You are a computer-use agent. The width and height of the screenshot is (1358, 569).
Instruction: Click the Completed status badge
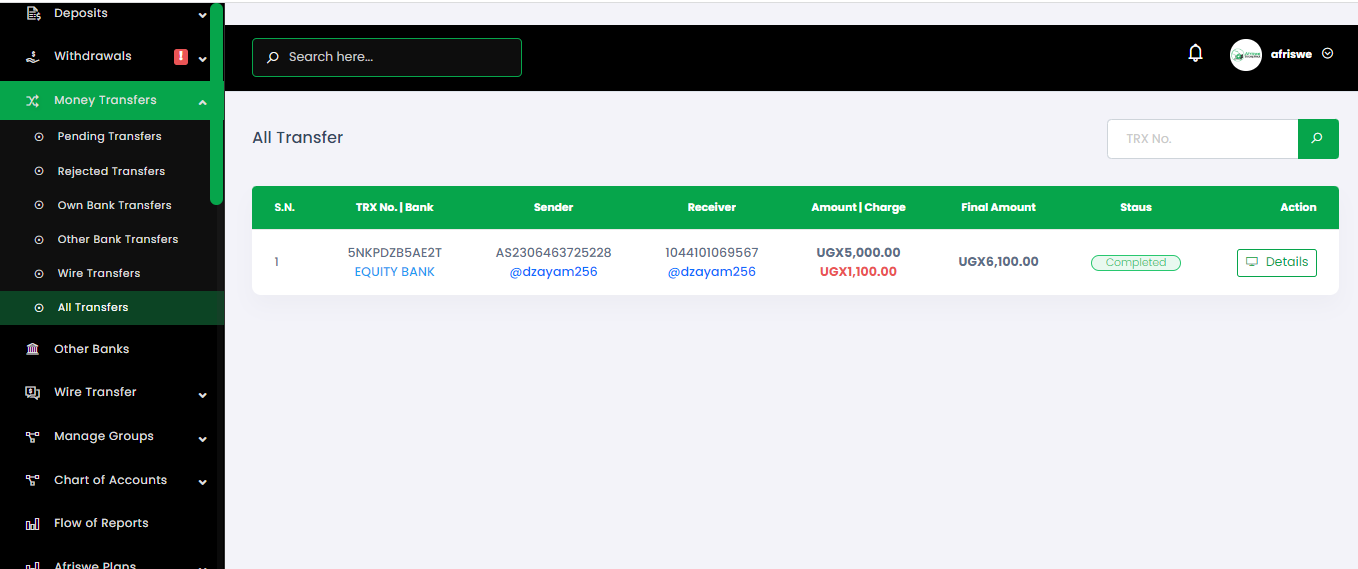1136,263
